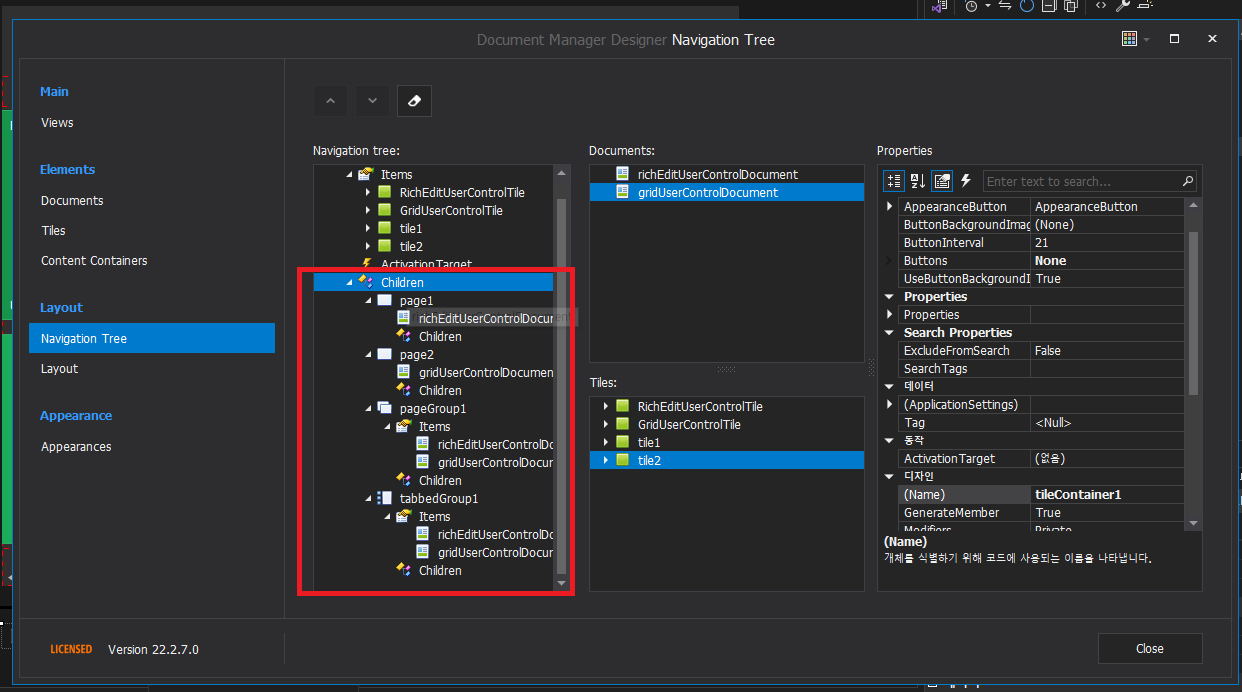This screenshot has width=1242, height=692.
Task: Click the clock icon in background Visual Studio toolbar
Action: tap(970, 6)
